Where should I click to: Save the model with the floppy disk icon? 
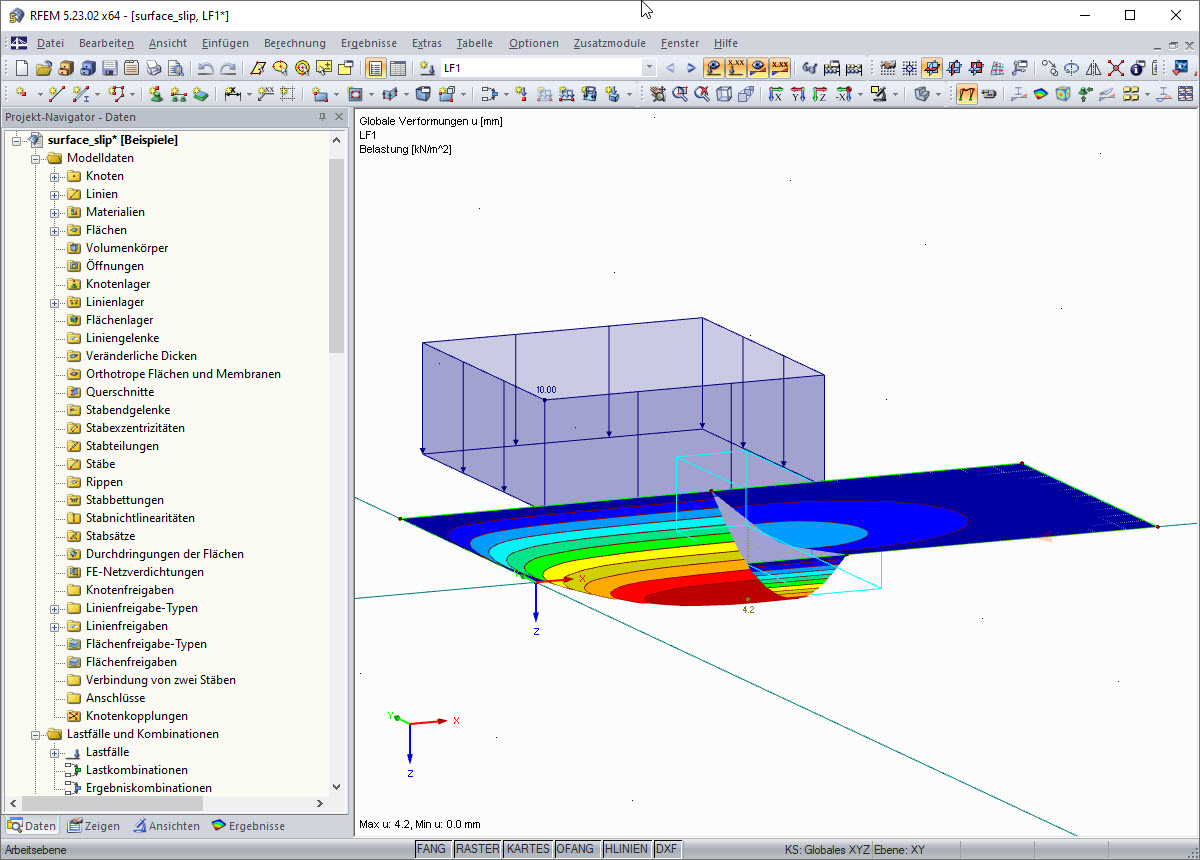(109, 68)
